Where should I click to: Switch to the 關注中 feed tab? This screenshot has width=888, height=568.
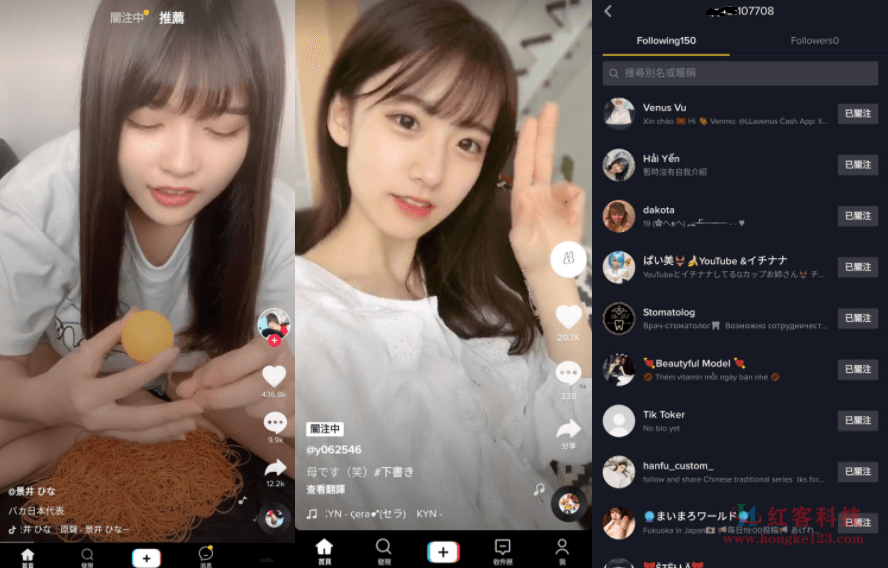click(127, 18)
